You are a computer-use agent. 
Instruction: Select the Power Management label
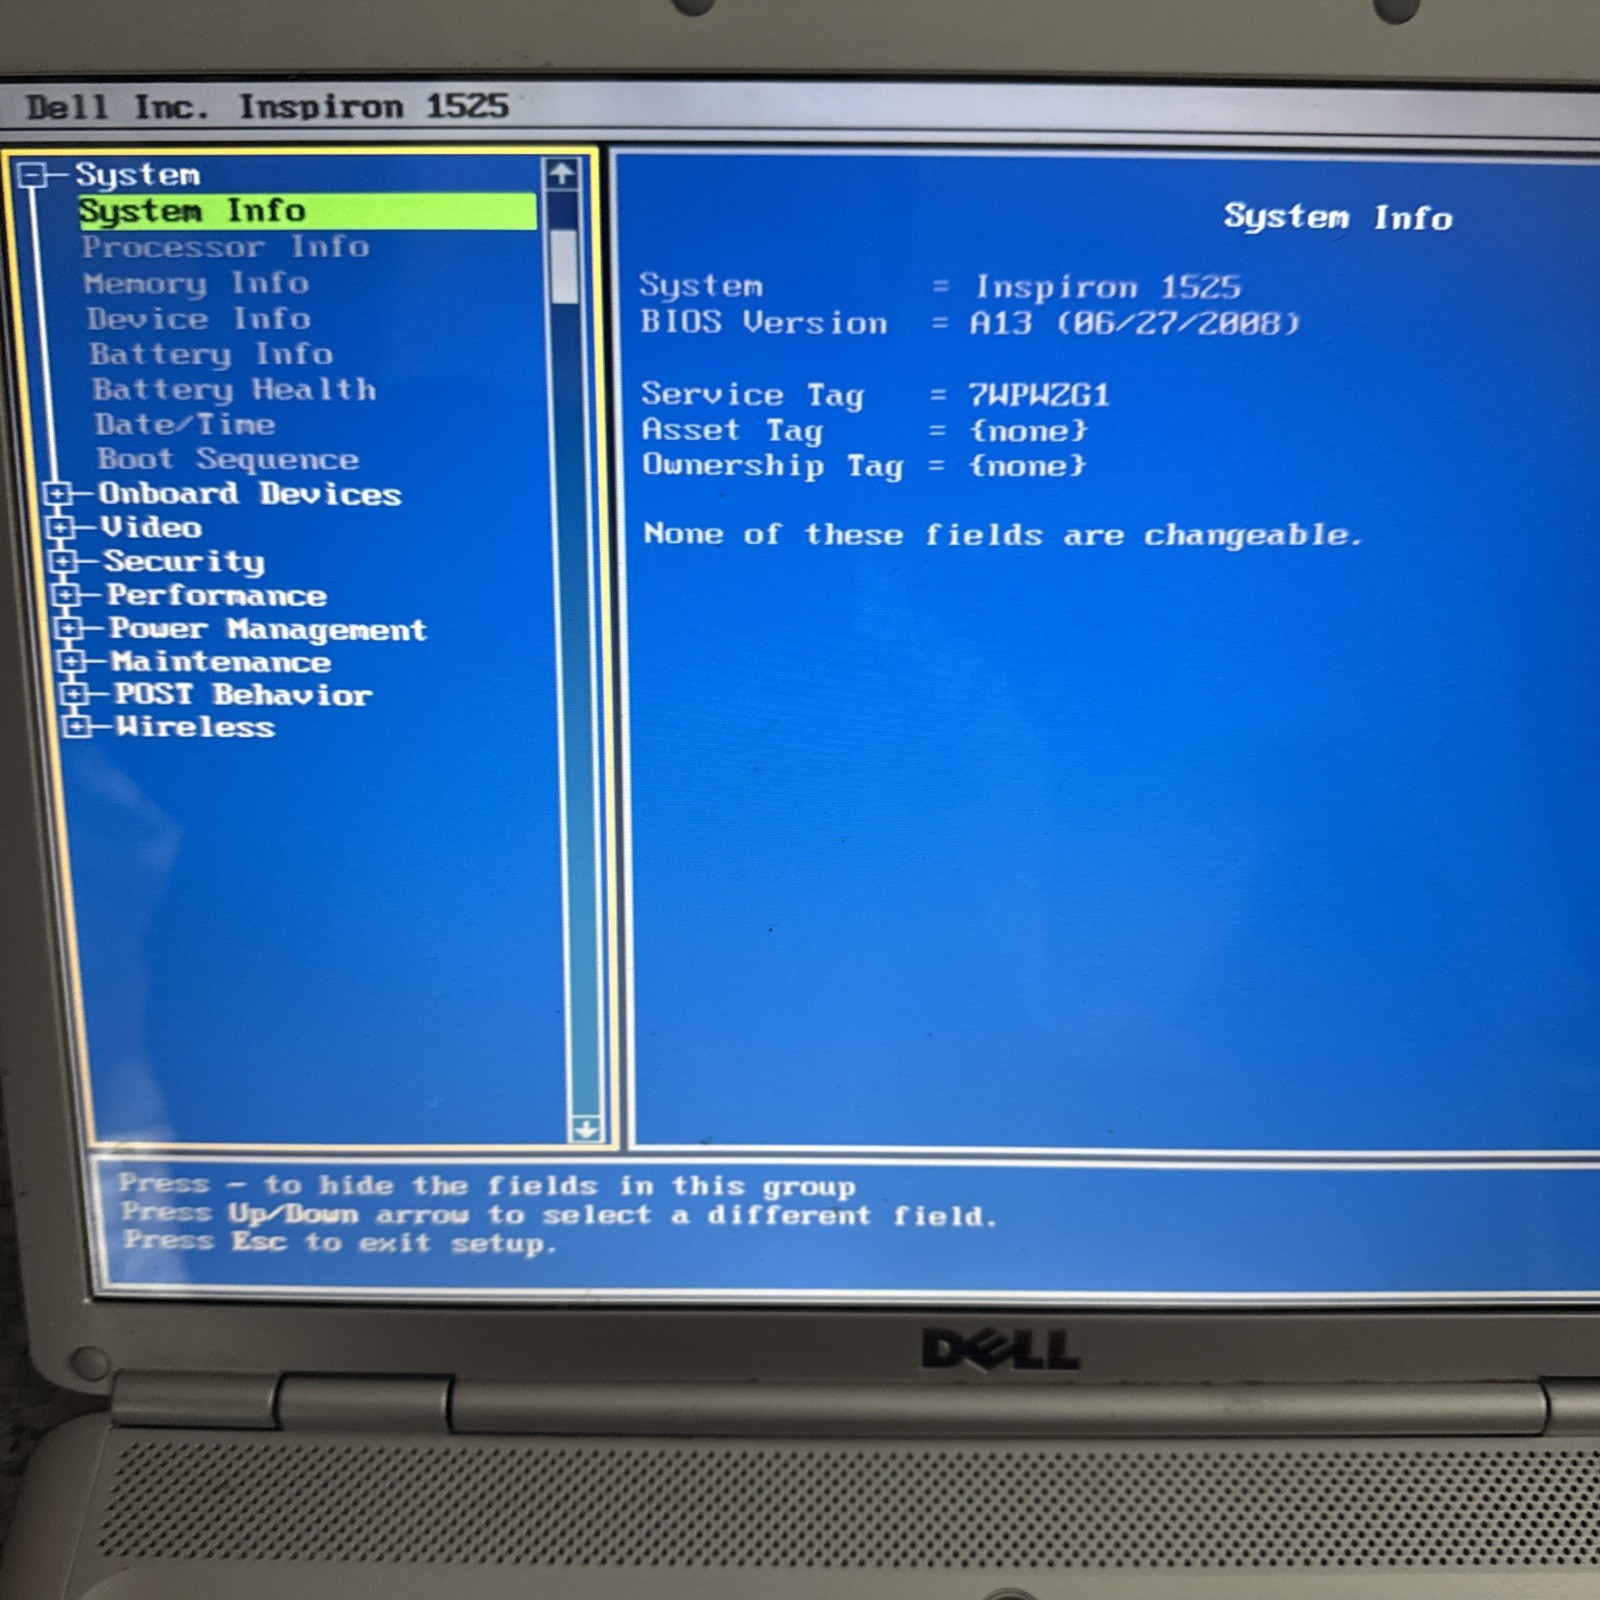pyautogui.click(x=268, y=629)
